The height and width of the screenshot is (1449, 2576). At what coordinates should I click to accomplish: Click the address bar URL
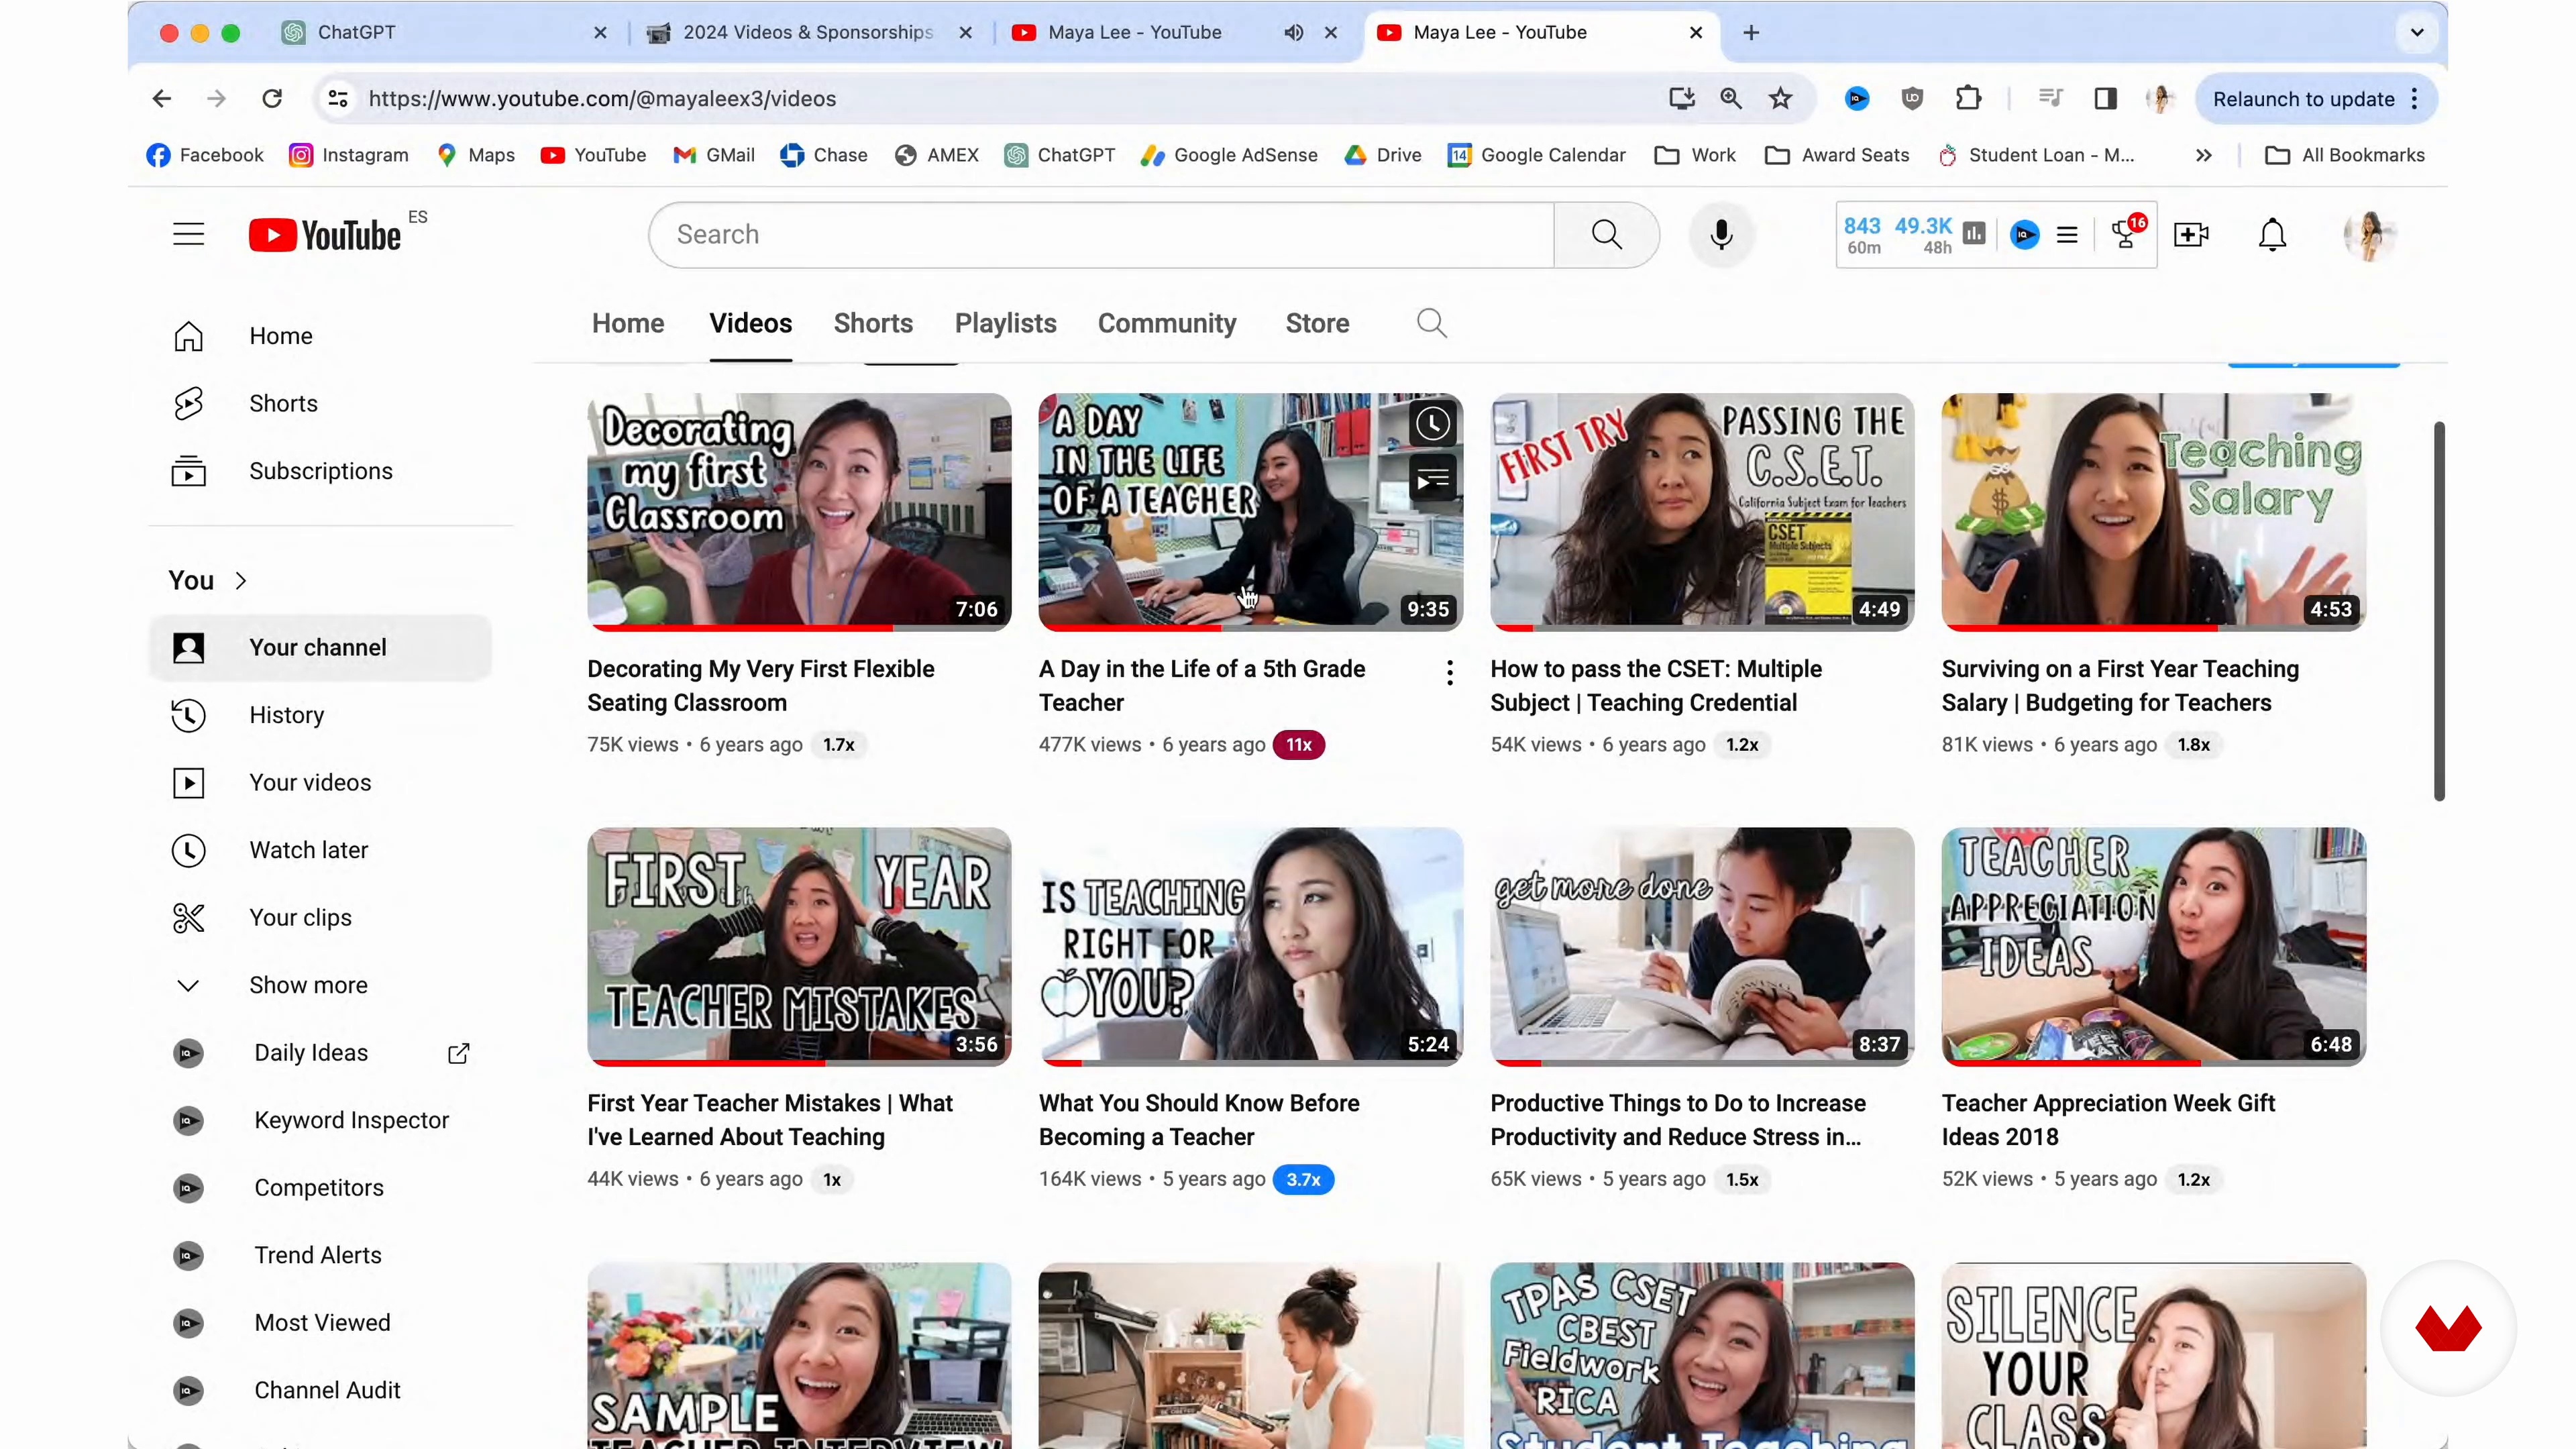pos(602,98)
